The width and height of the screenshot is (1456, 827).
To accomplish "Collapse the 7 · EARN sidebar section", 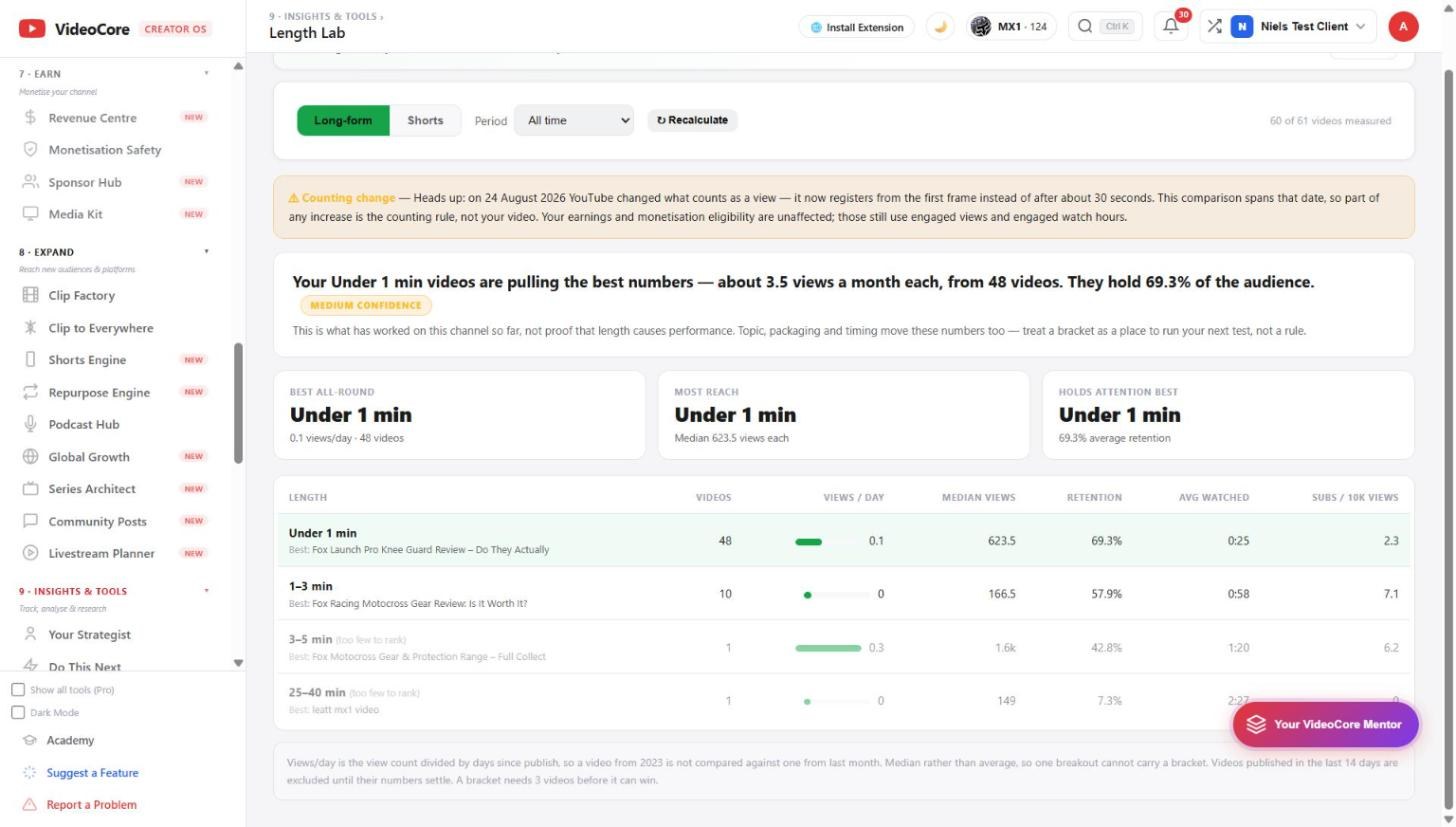I will [x=207, y=73].
